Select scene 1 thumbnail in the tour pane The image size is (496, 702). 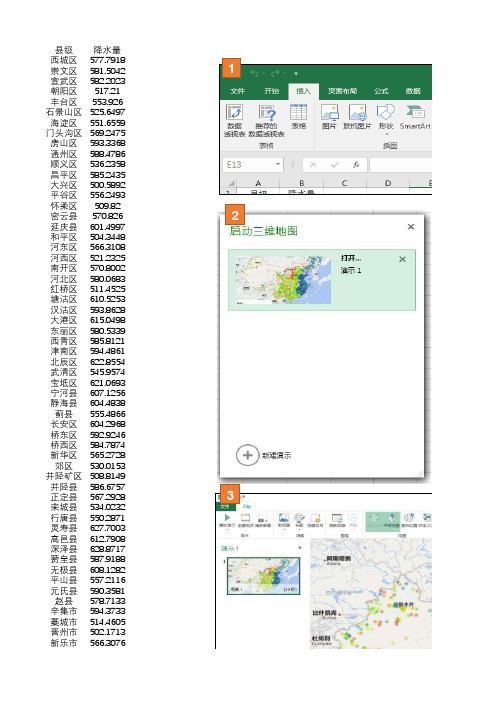pyautogui.click(x=263, y=575)
